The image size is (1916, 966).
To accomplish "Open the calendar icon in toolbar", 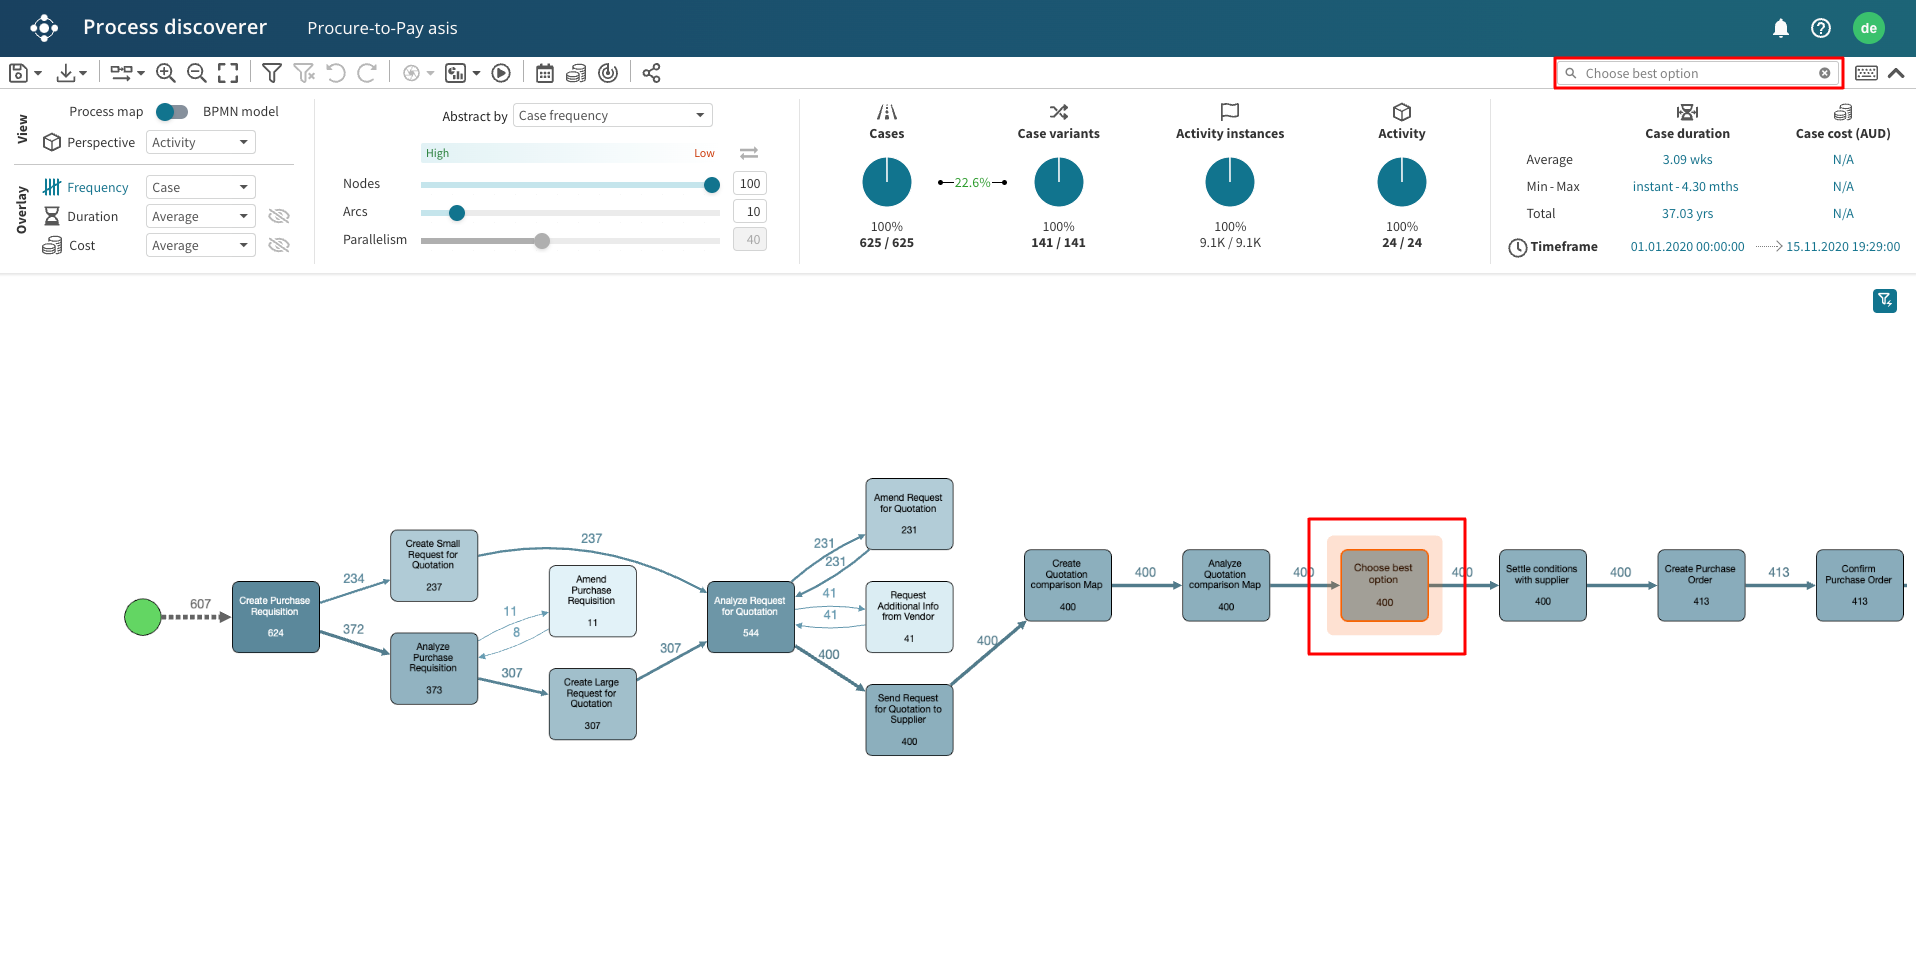I will point(545,73).
